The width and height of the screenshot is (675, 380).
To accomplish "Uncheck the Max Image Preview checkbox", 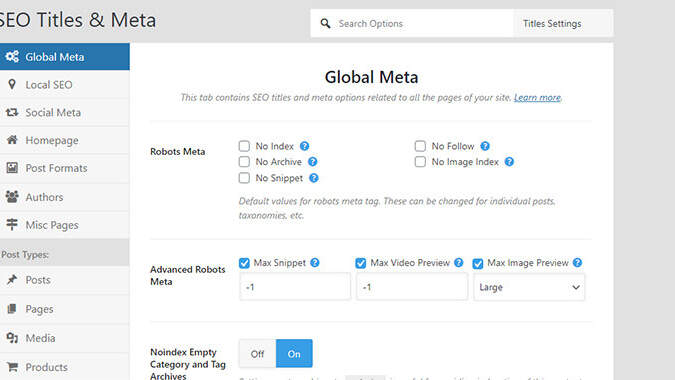I will 478,263.
